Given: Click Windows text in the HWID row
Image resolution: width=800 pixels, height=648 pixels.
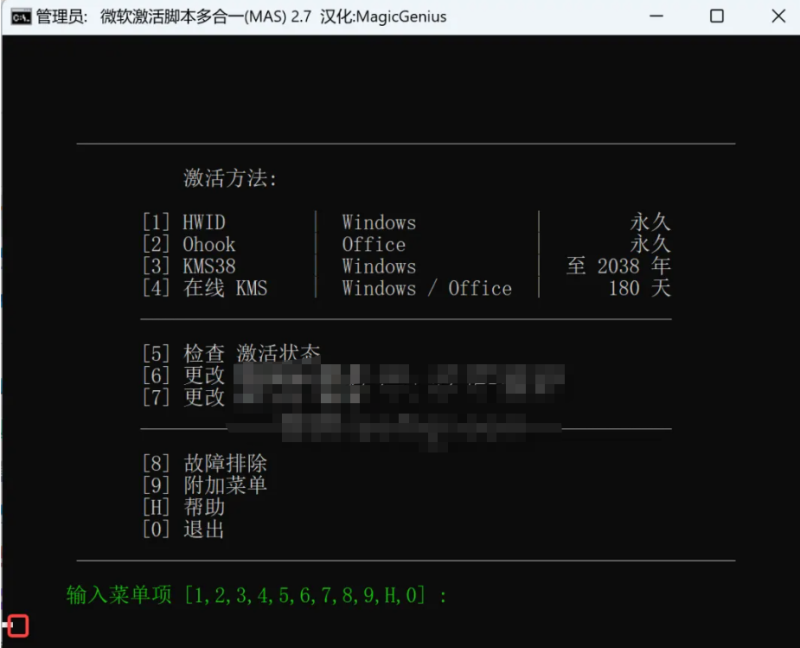Looking at the screenshot, I should coord(379,222).
